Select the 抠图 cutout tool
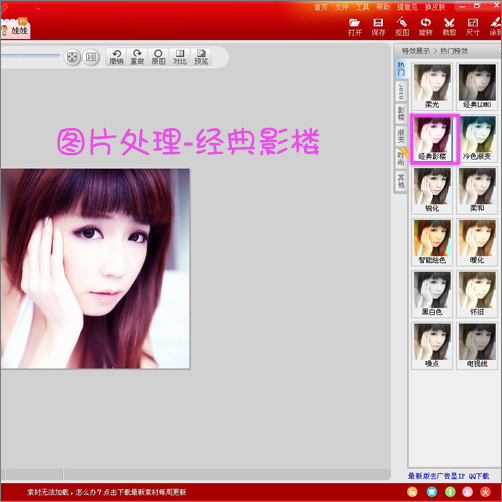502x502 pixels. pos(402,27)
